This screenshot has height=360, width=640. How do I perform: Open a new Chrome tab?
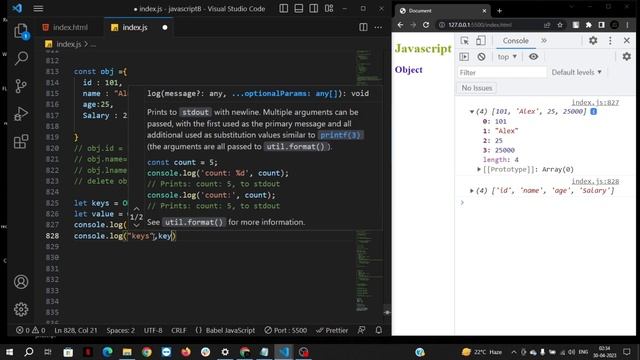click(x=499, y=11)
